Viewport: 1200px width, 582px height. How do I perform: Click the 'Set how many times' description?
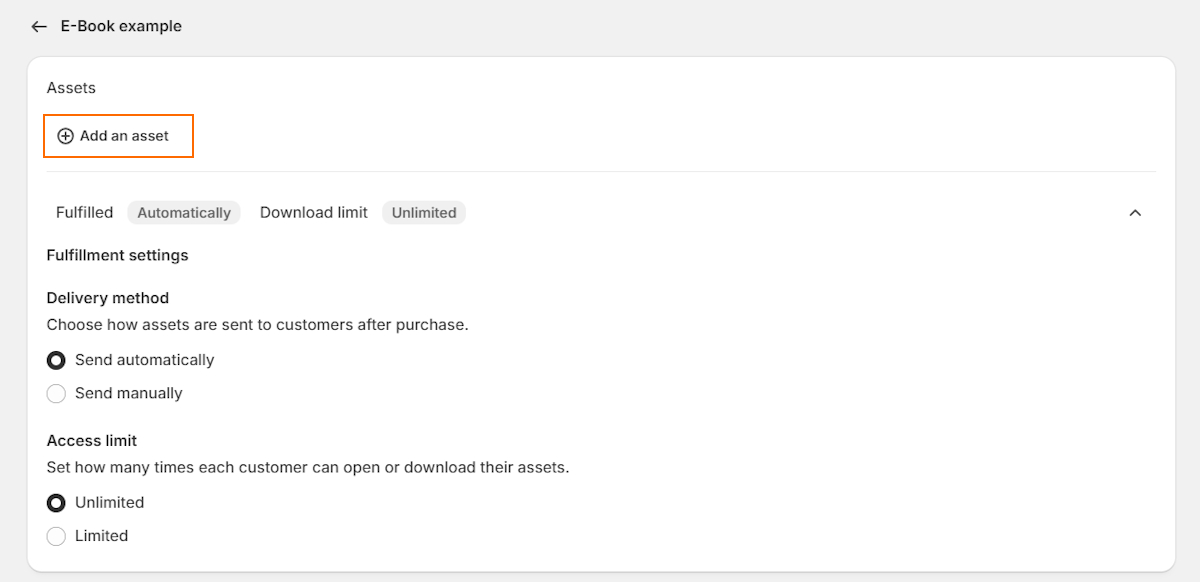click(x=308, y=467)
